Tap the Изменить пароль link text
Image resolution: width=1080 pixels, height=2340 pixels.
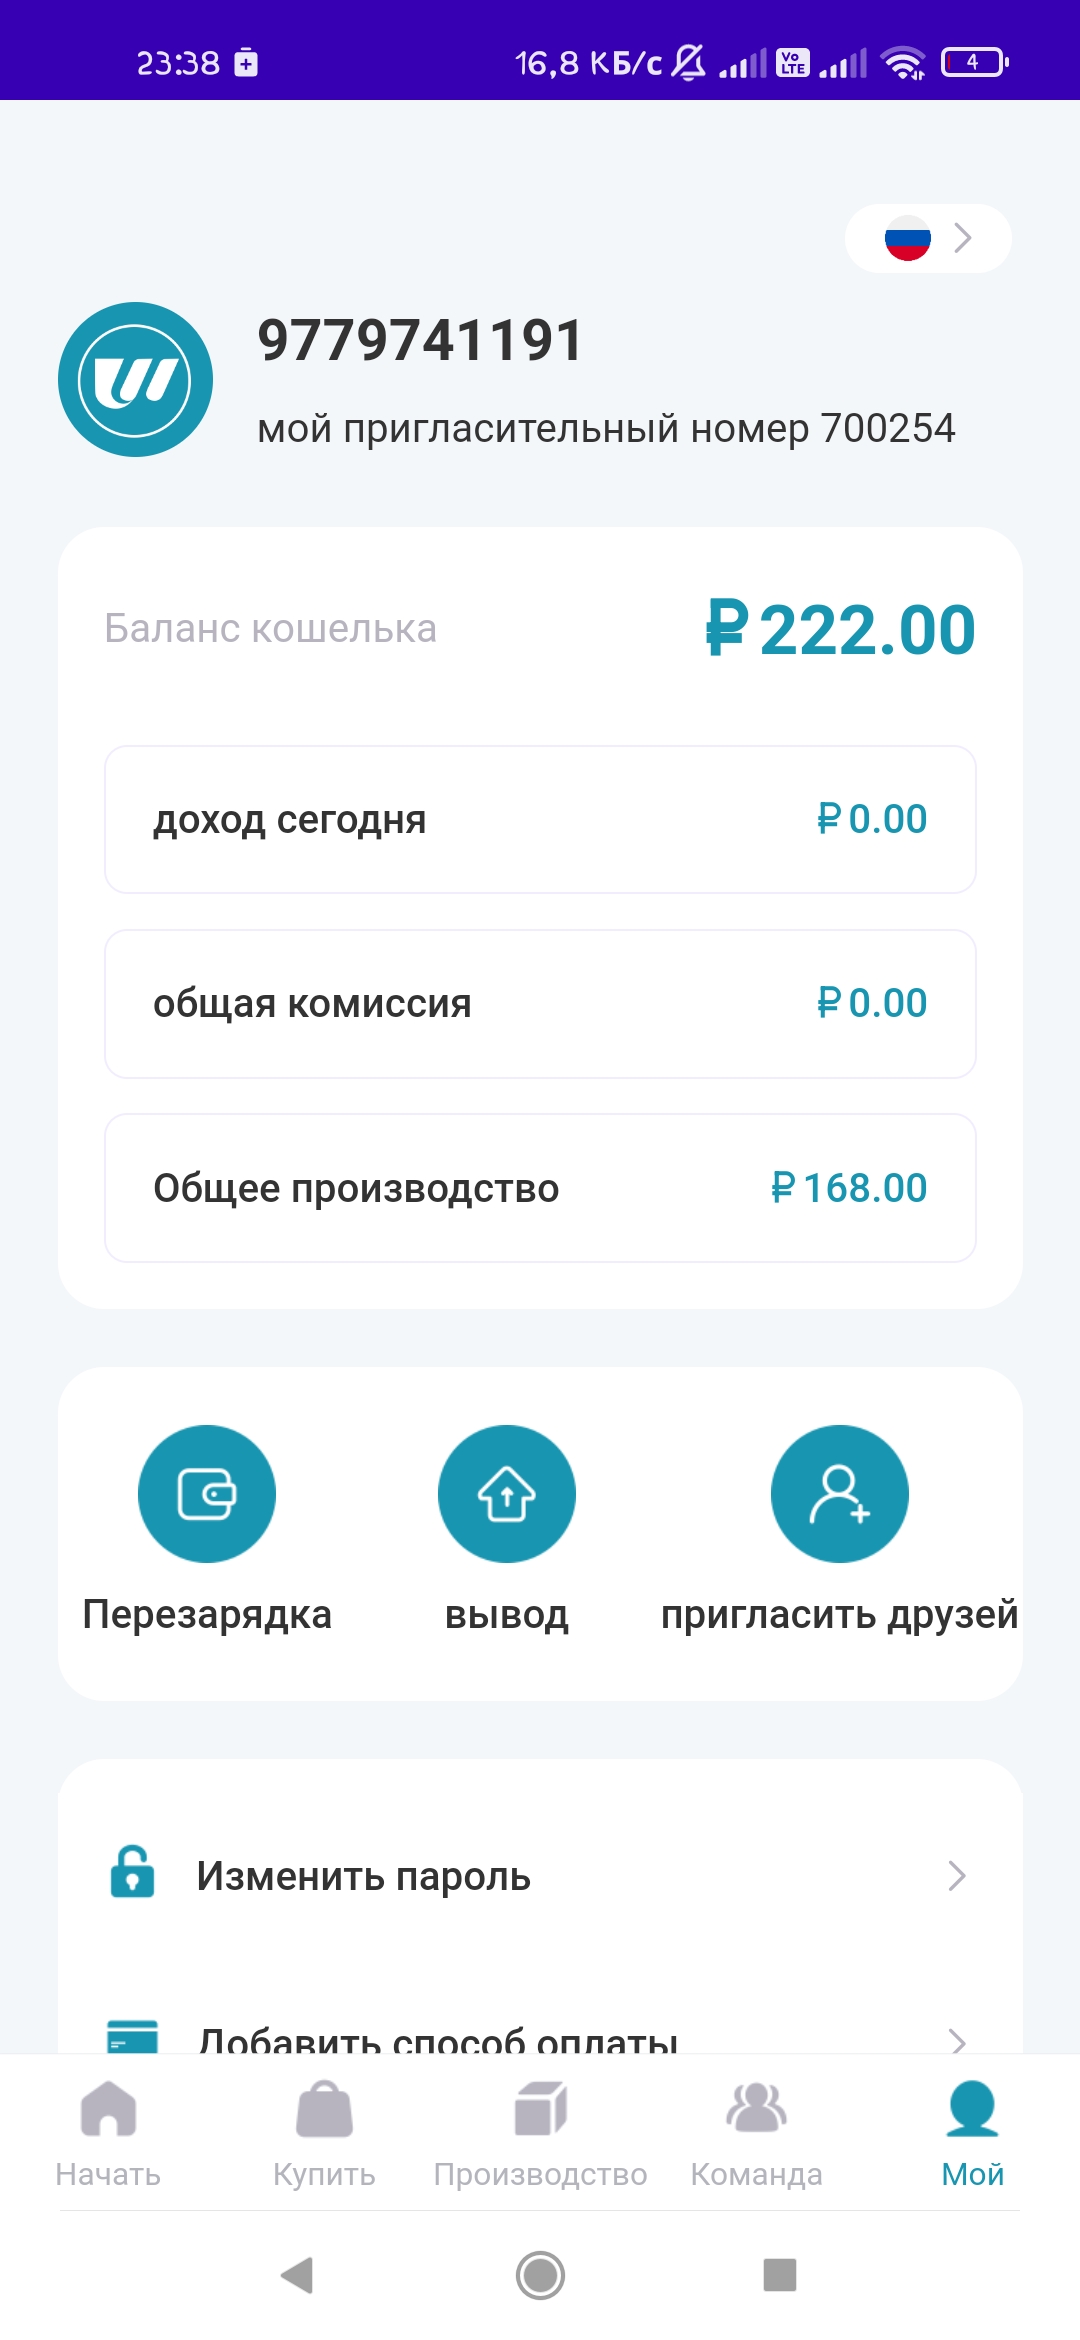click(363, 1876)
